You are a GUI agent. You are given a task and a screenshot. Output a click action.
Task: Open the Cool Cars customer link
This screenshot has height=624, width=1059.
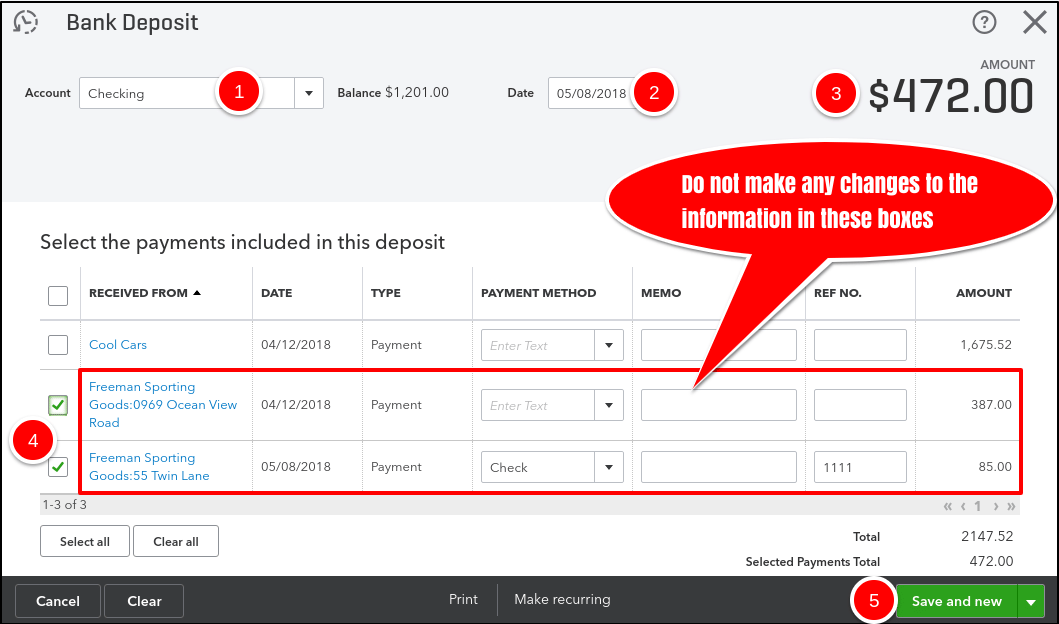coord(118,345)
